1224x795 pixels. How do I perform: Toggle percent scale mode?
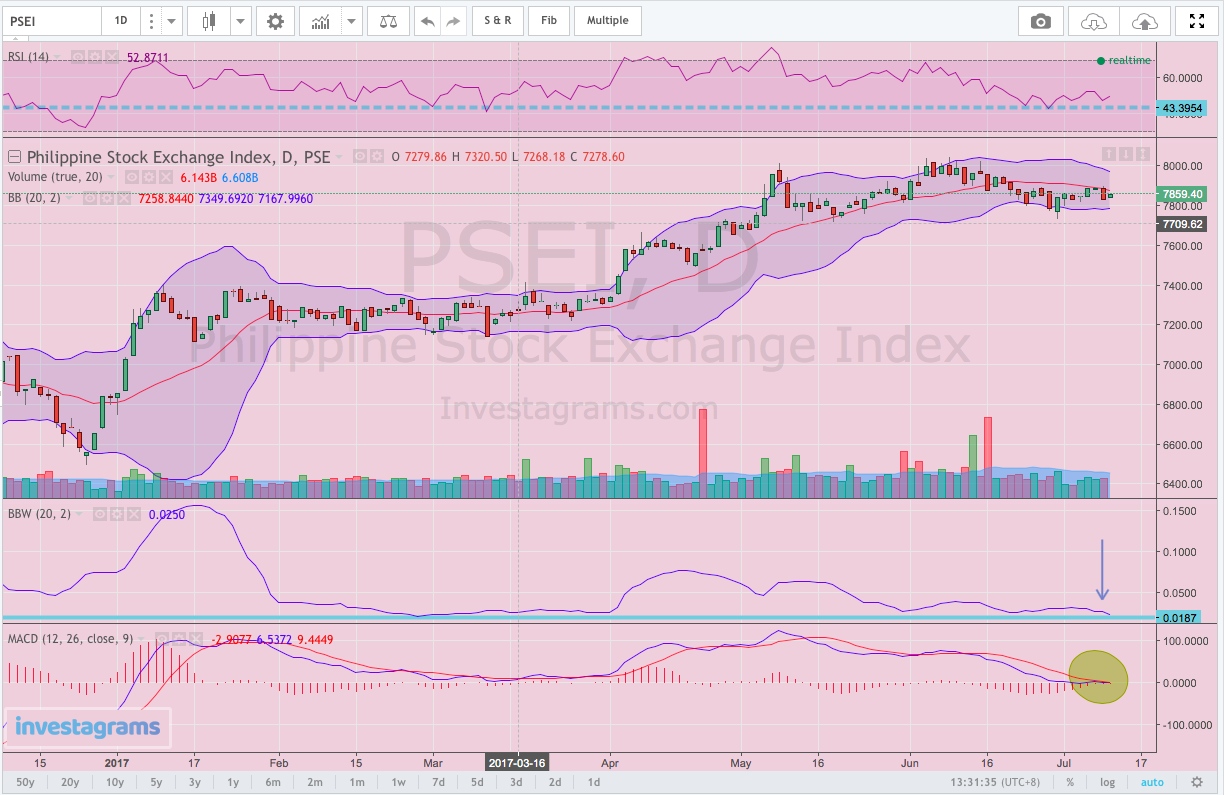point(1070,782)
